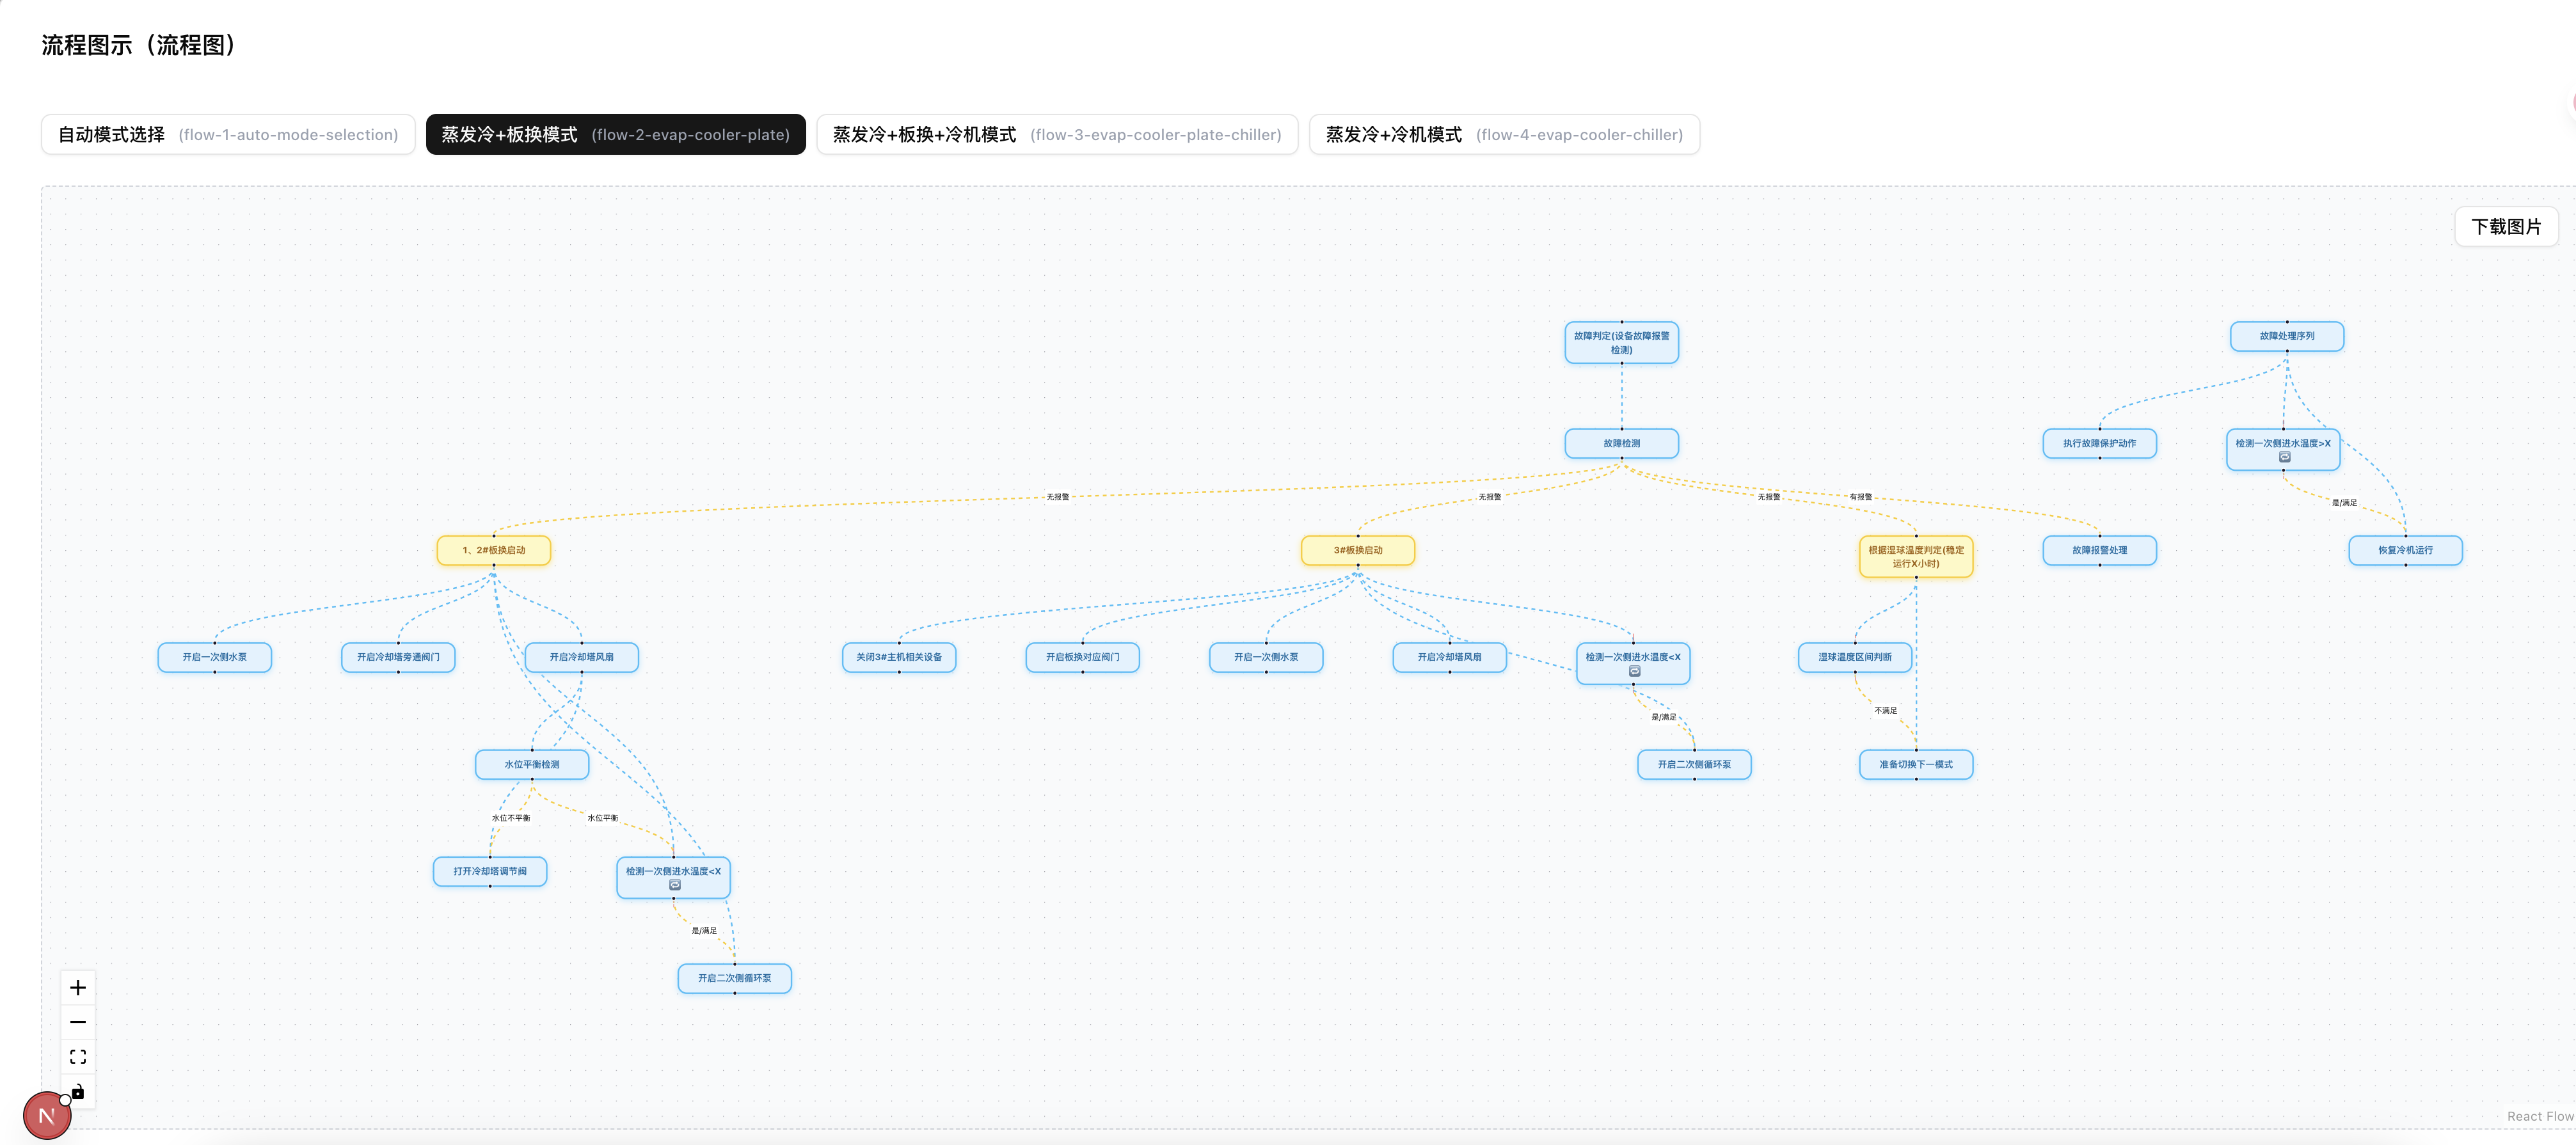2576x1145 pixels.
Task: Open the React Flow attribution link
Action: click(2539, 1116)
